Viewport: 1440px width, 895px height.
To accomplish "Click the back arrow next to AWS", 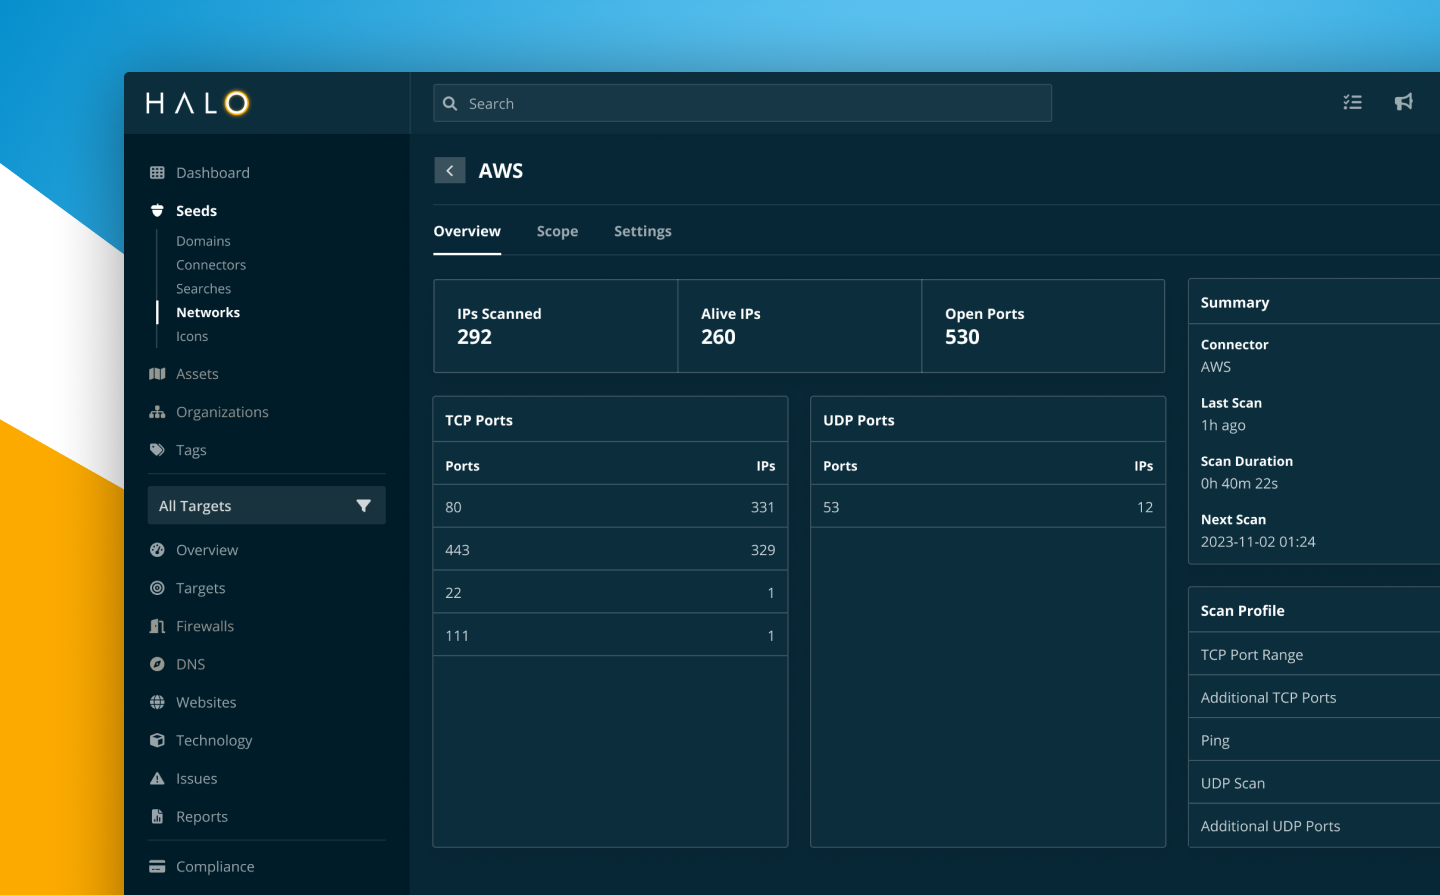I will 450,170.
